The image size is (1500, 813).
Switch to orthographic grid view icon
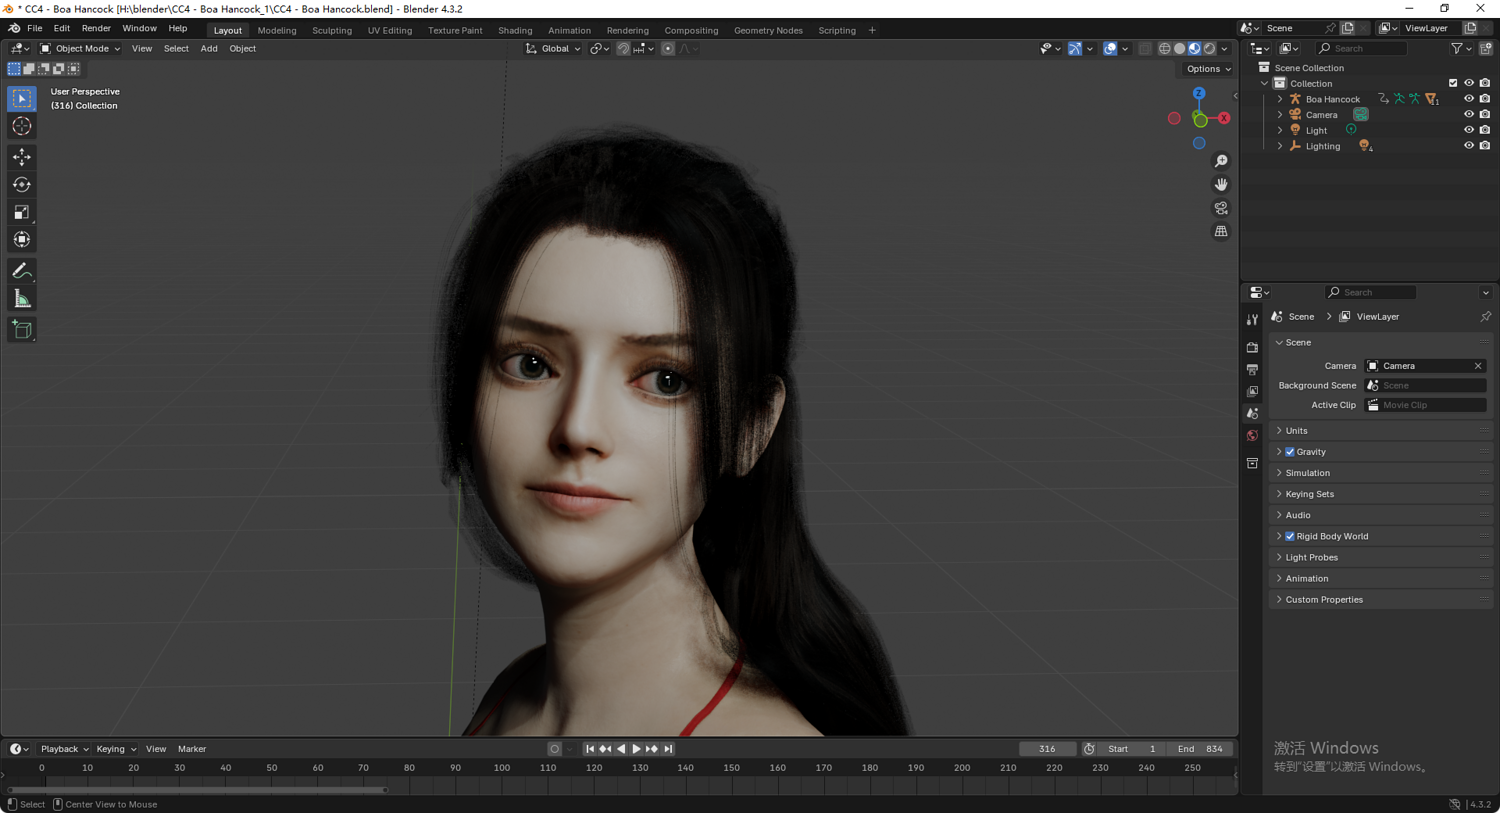[1221, 231]
